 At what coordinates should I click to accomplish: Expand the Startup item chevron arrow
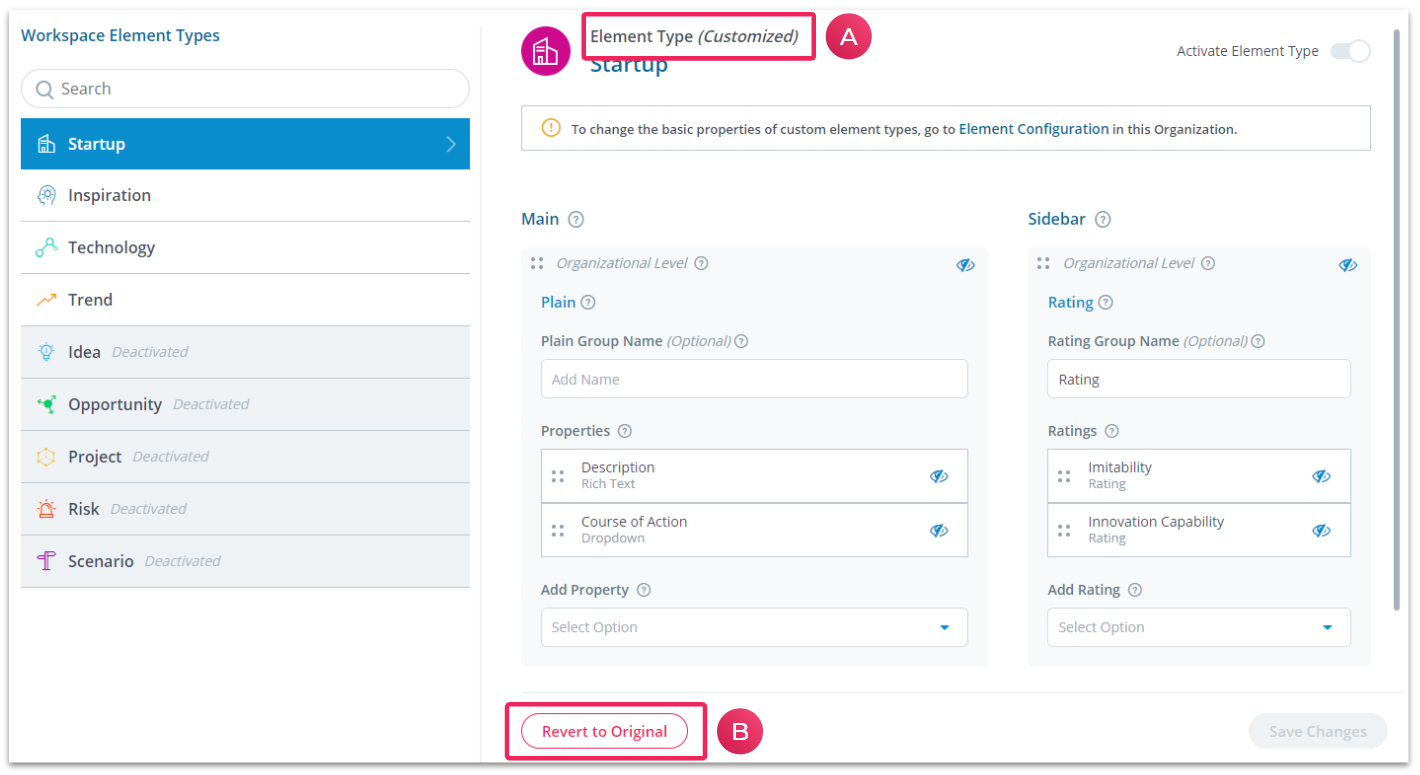point(451,144)
